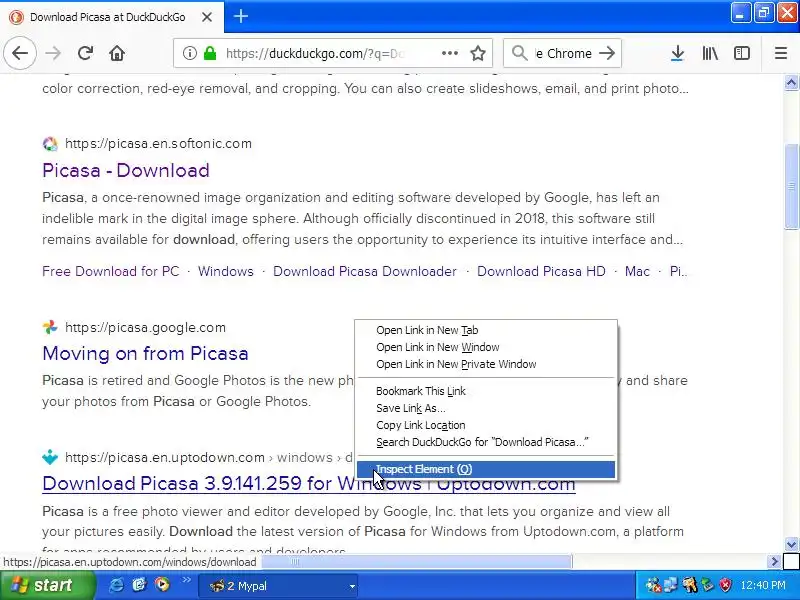Click the vertical scrollbar thumb
Image resolution: width=800 pixels, height=600 pixels.
coord(791,187)
